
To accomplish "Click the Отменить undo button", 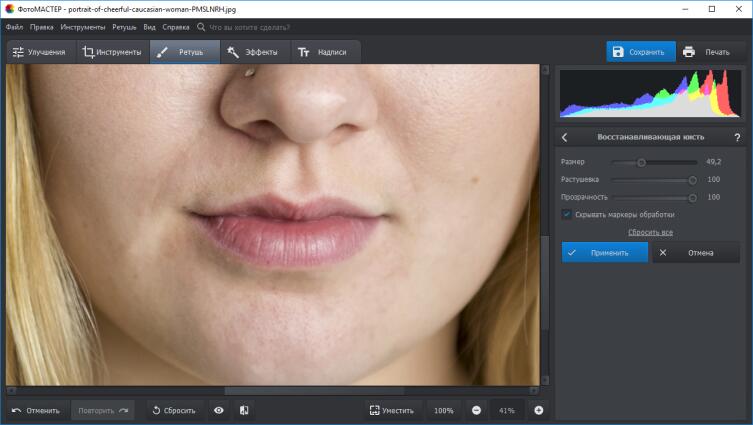I will (x=36, y=410).
